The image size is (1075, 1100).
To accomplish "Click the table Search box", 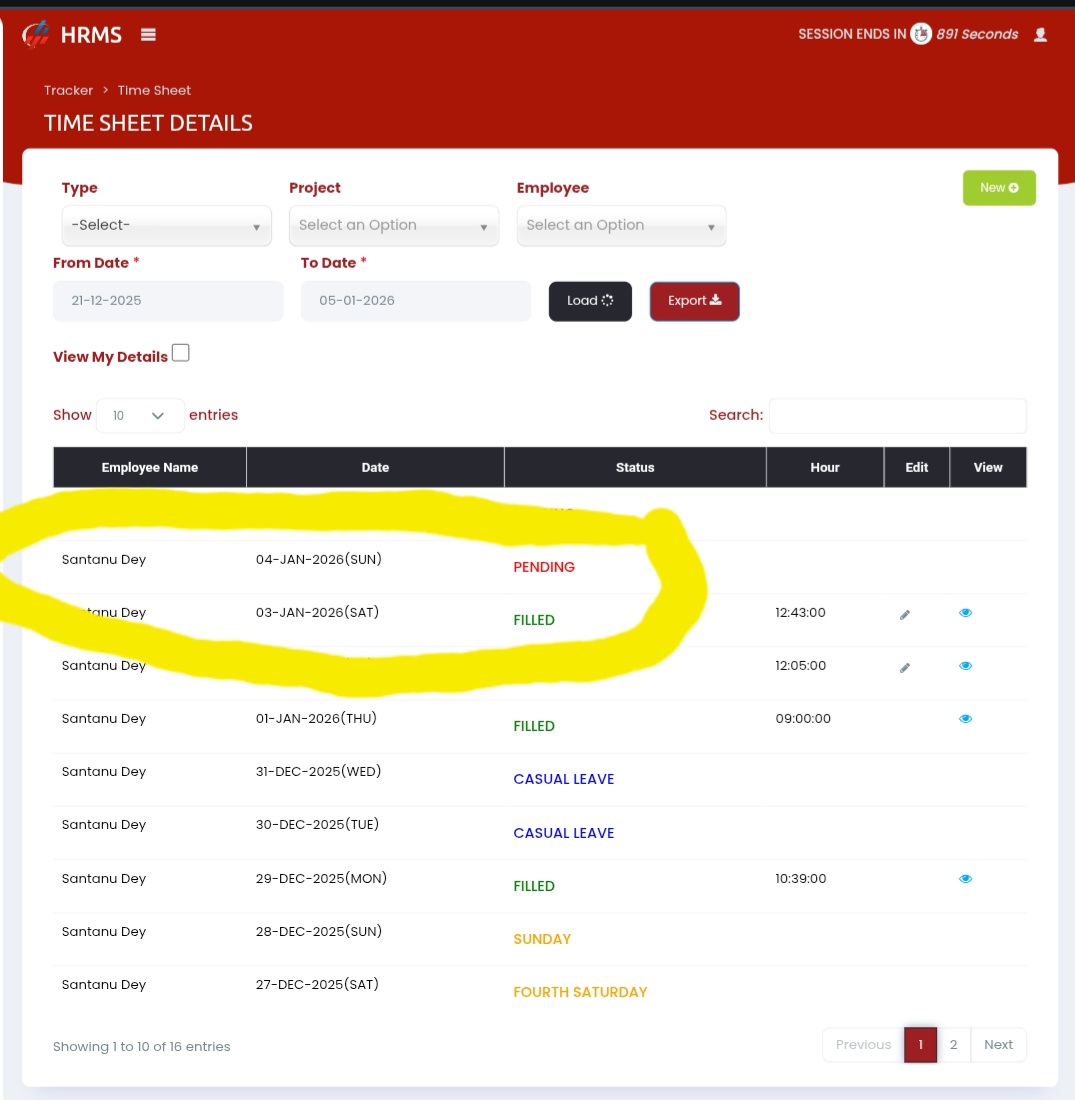I will pyautogui.click(x=897, y=415).
